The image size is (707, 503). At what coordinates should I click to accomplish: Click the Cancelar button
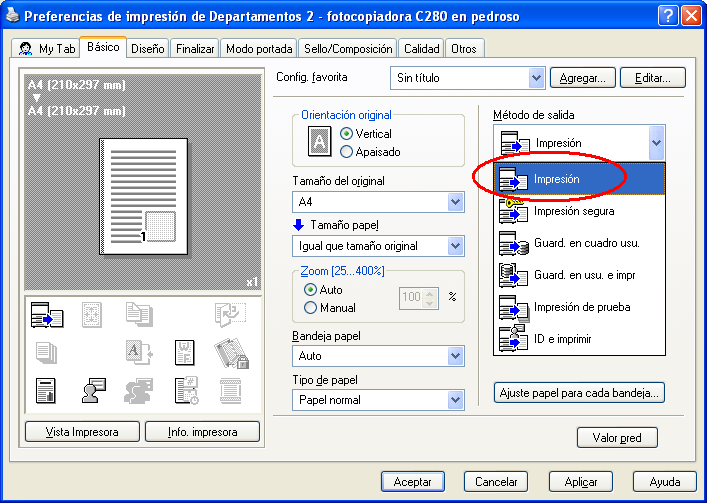pyautogui.click(x=496, y=482)
